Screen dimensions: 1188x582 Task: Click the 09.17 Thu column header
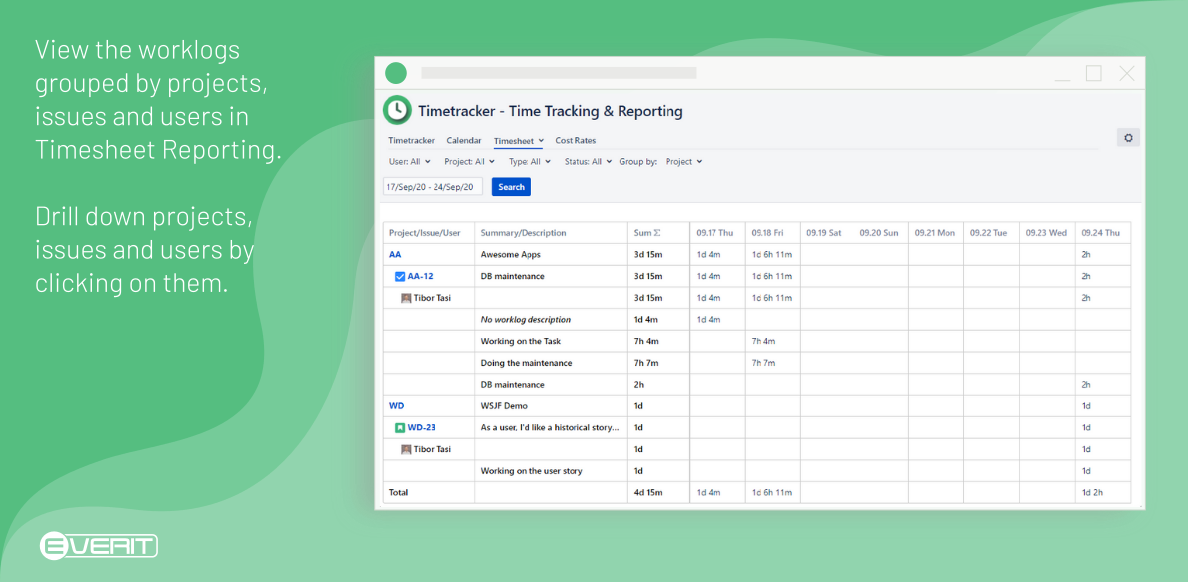(716, 233)
